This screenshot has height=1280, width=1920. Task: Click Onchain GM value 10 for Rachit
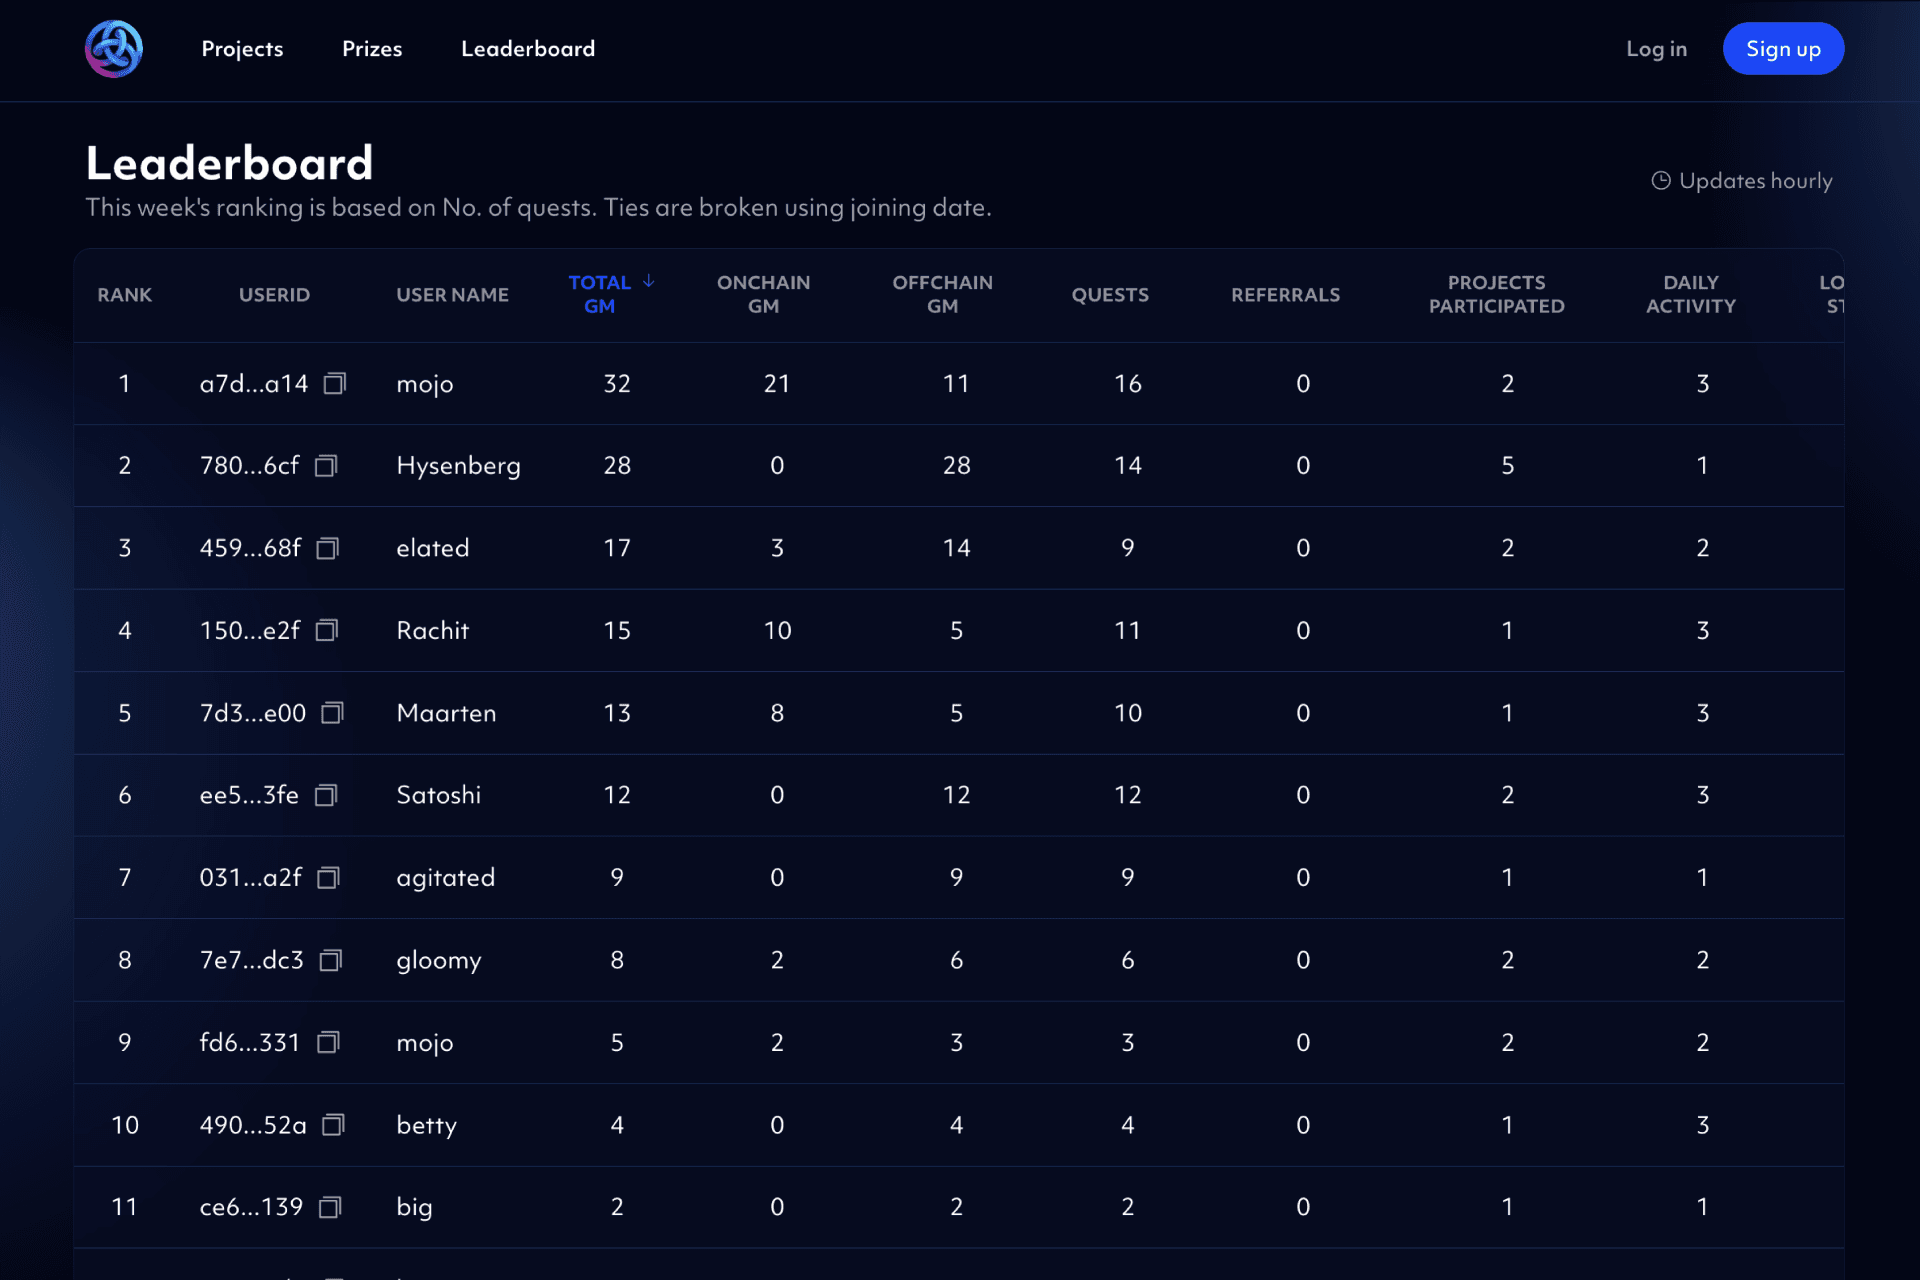777,630
